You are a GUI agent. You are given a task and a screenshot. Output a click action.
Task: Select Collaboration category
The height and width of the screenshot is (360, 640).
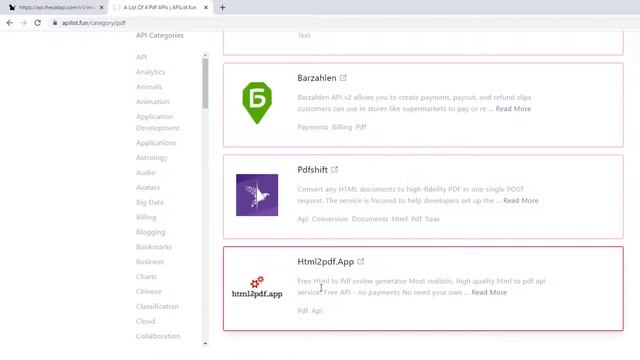coord(158,336)
